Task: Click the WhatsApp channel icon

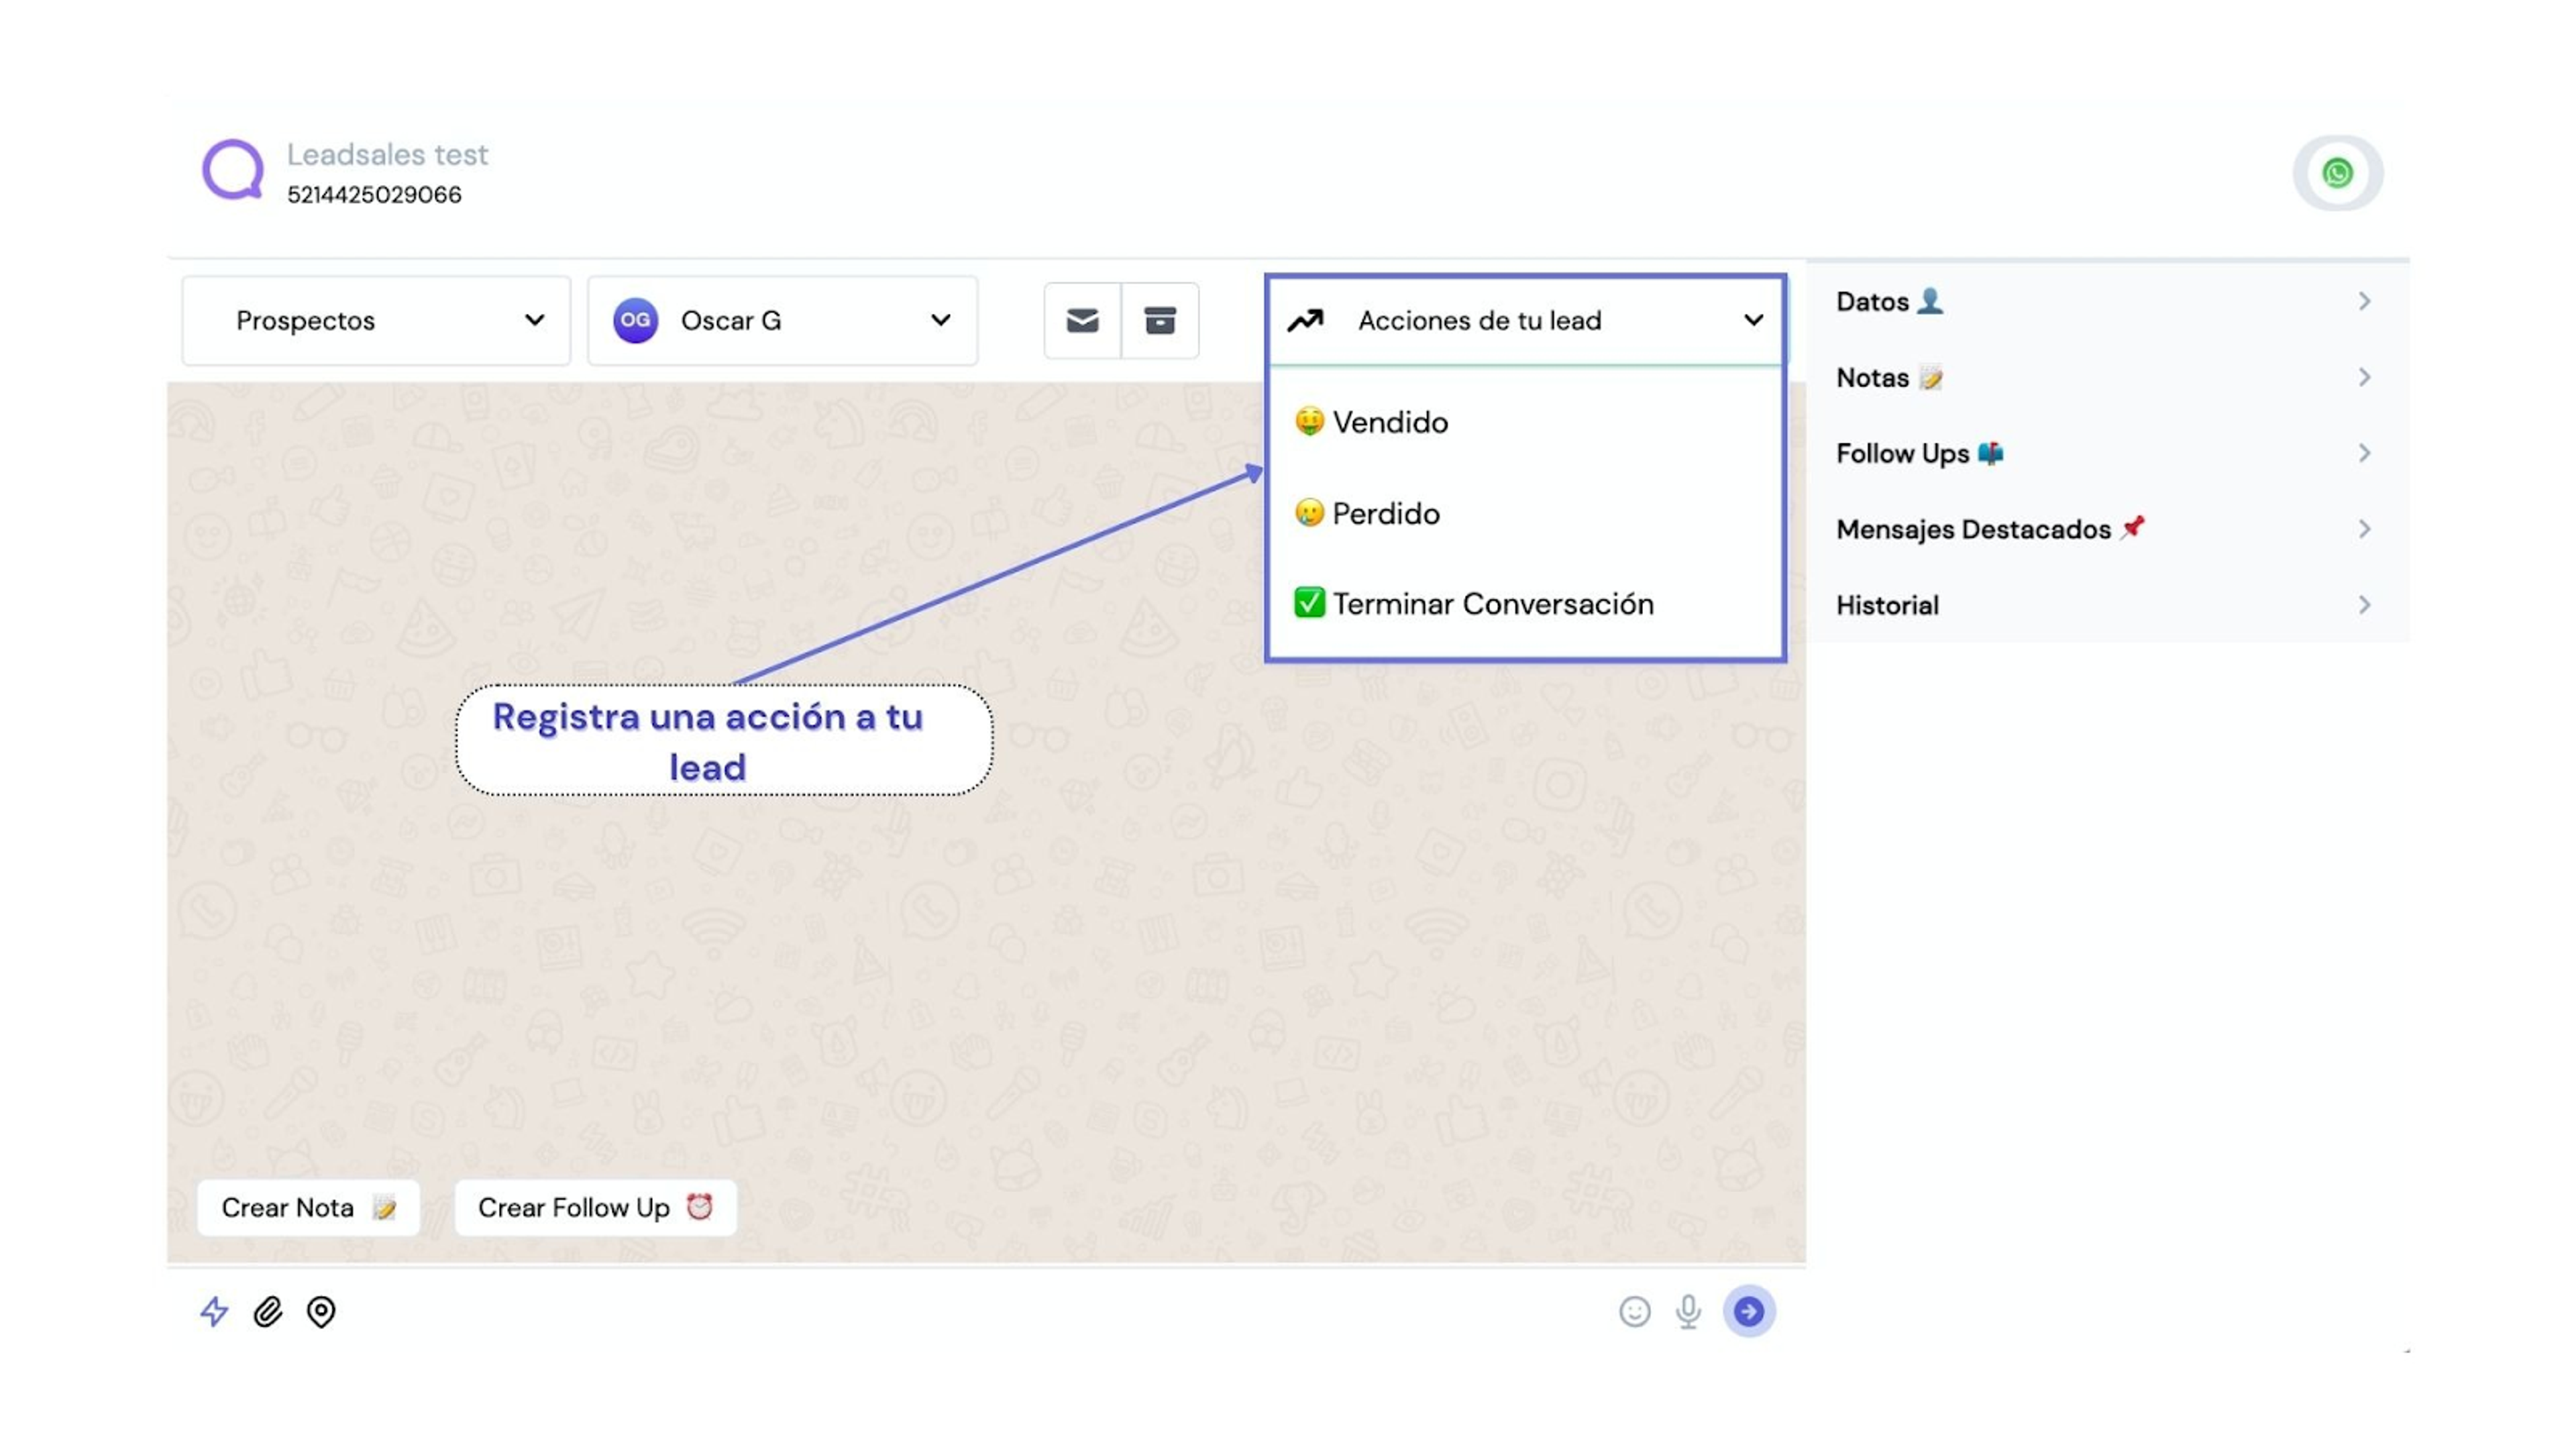Action: coord(2337,173)
